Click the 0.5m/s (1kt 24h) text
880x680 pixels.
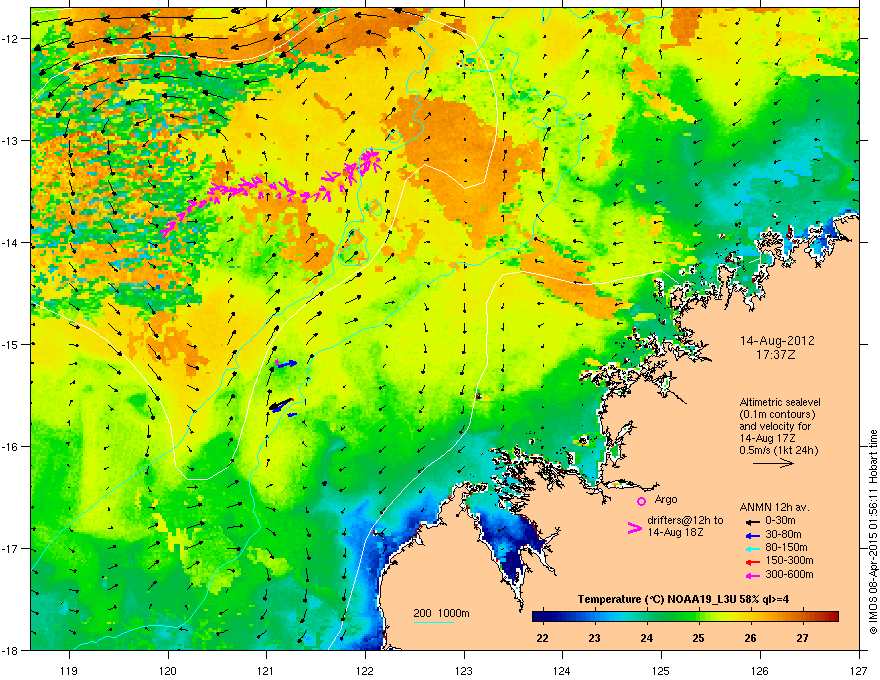779,450
